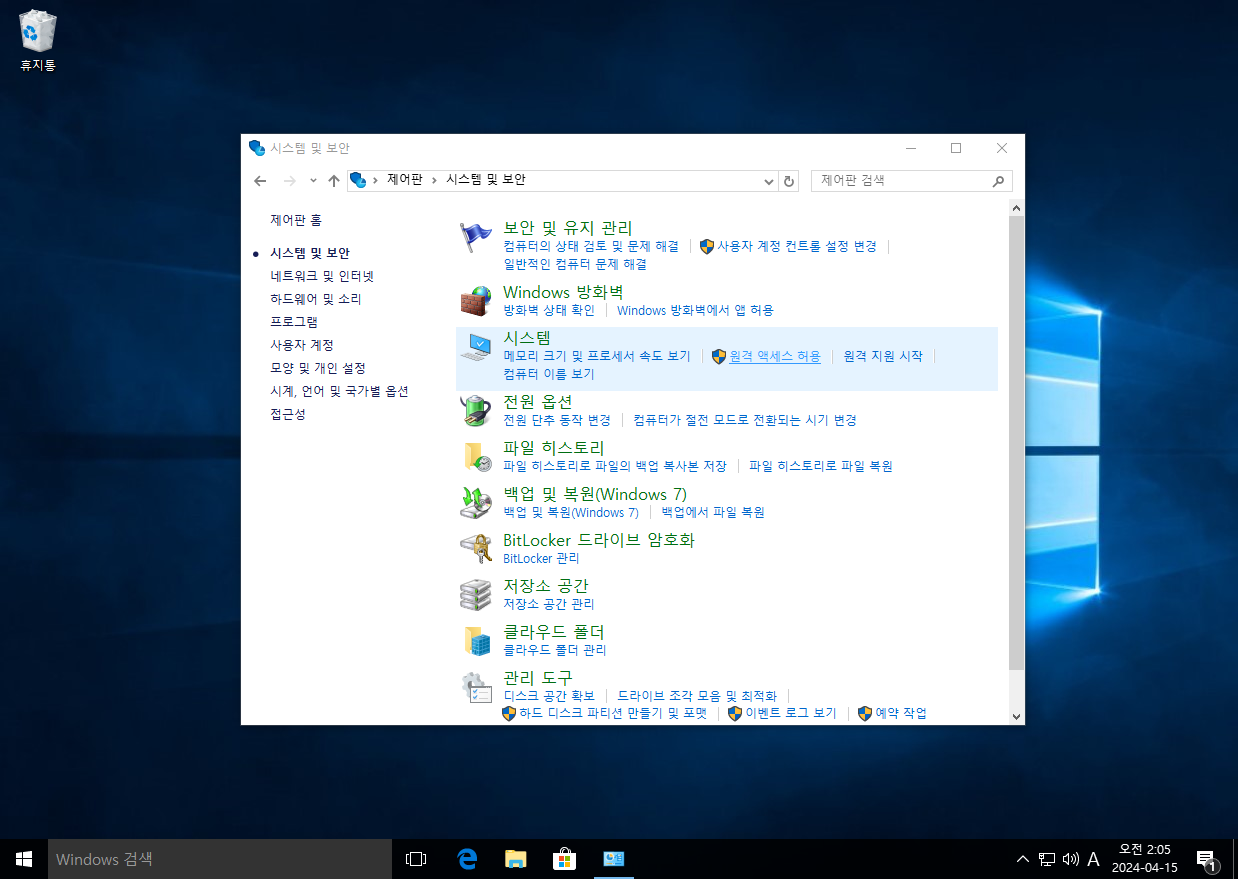Click the 전원 옵션 battery icon
This screenshot has width=1238, height=879.
coord(475,410)
